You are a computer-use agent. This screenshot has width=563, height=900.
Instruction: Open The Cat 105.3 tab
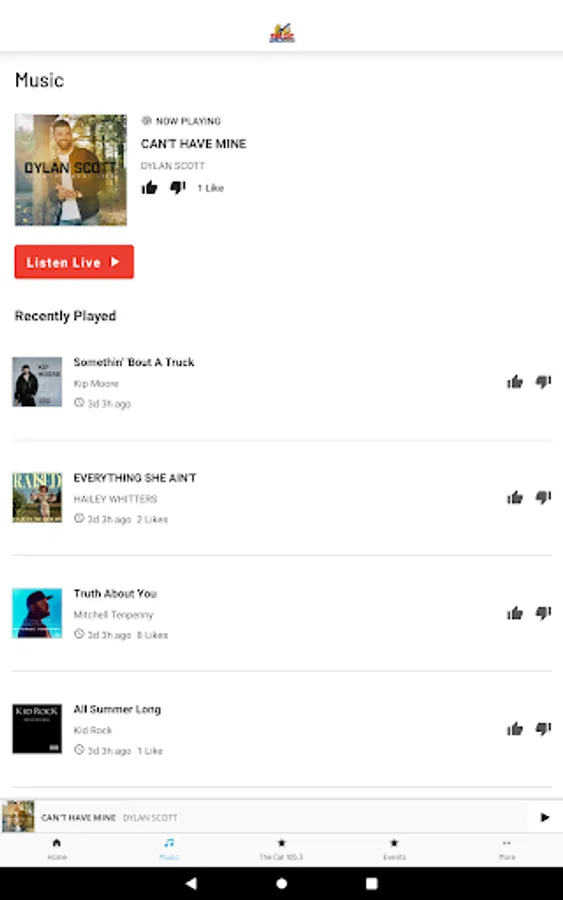pyautogui.click(x=281, y=849)
